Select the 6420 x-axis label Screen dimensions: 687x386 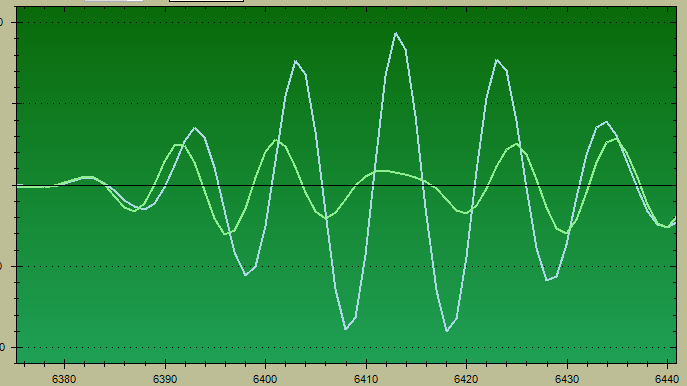click(x=466, y=379)
